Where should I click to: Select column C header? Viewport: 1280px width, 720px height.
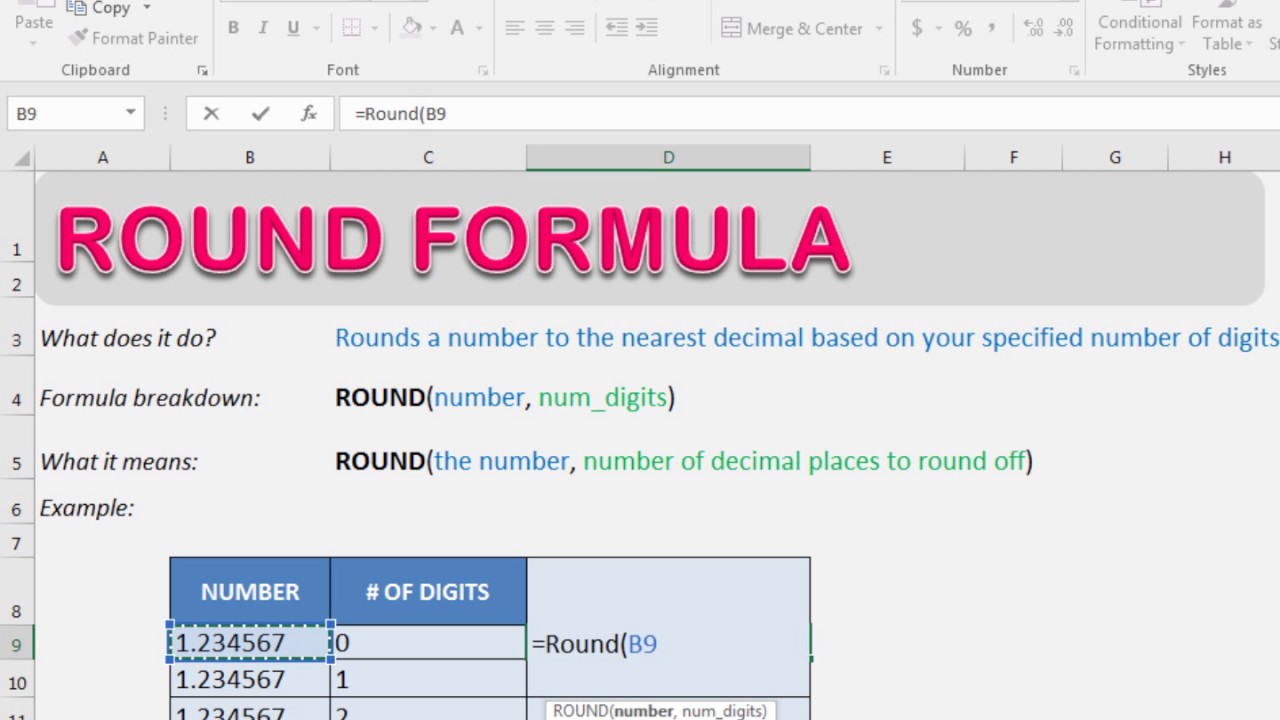(428, 157)
